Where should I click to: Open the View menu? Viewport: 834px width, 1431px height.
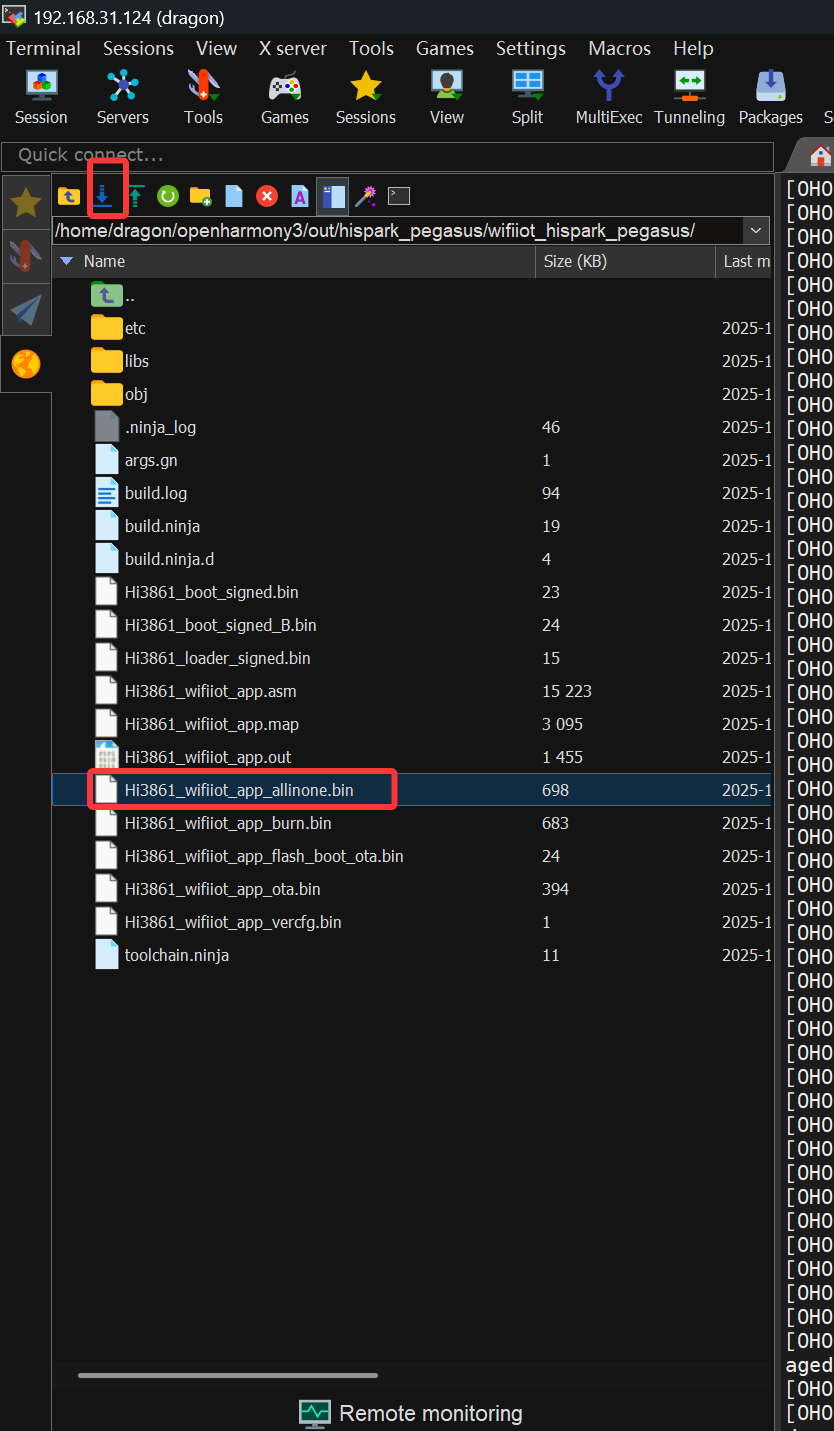217,48
